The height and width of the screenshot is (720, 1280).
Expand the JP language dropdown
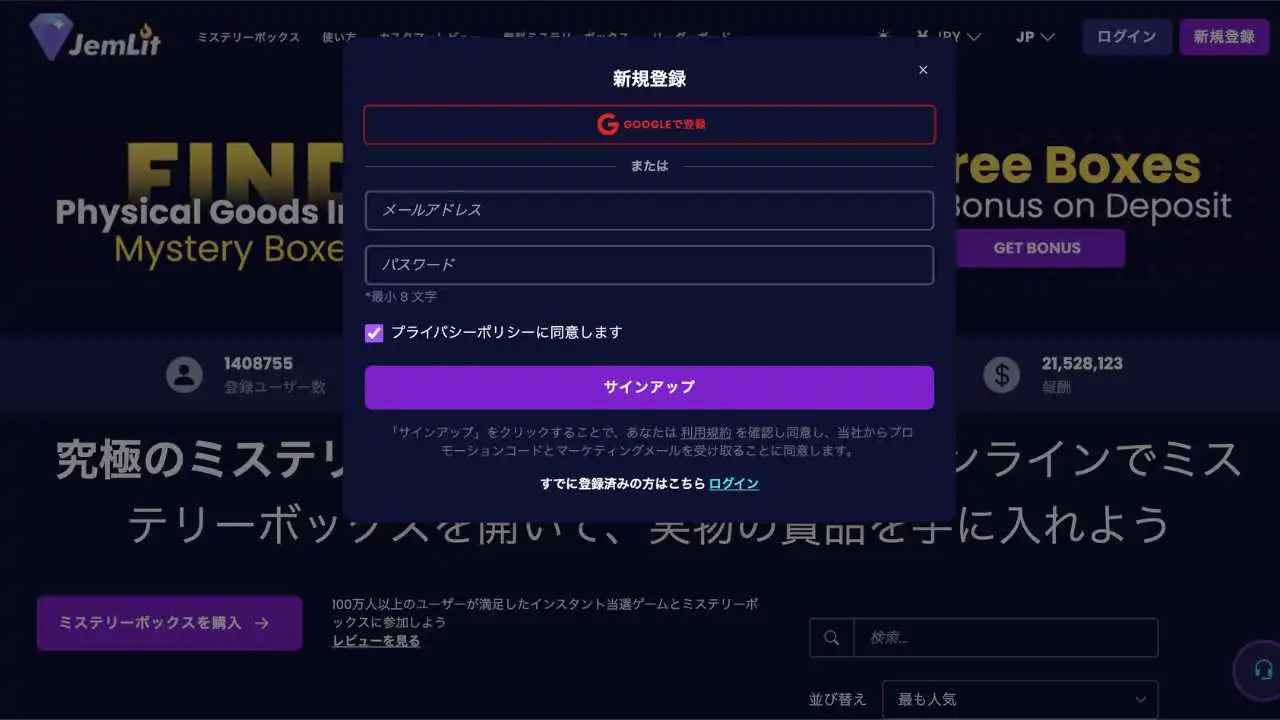tap(1035, 37)
